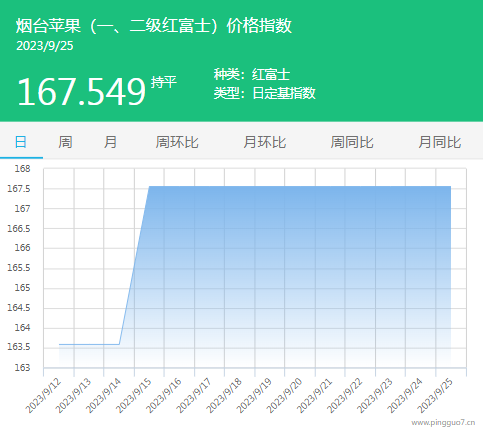Open the 周同比 tab
This screenshot has width=483, height=433.
point(352,142)
